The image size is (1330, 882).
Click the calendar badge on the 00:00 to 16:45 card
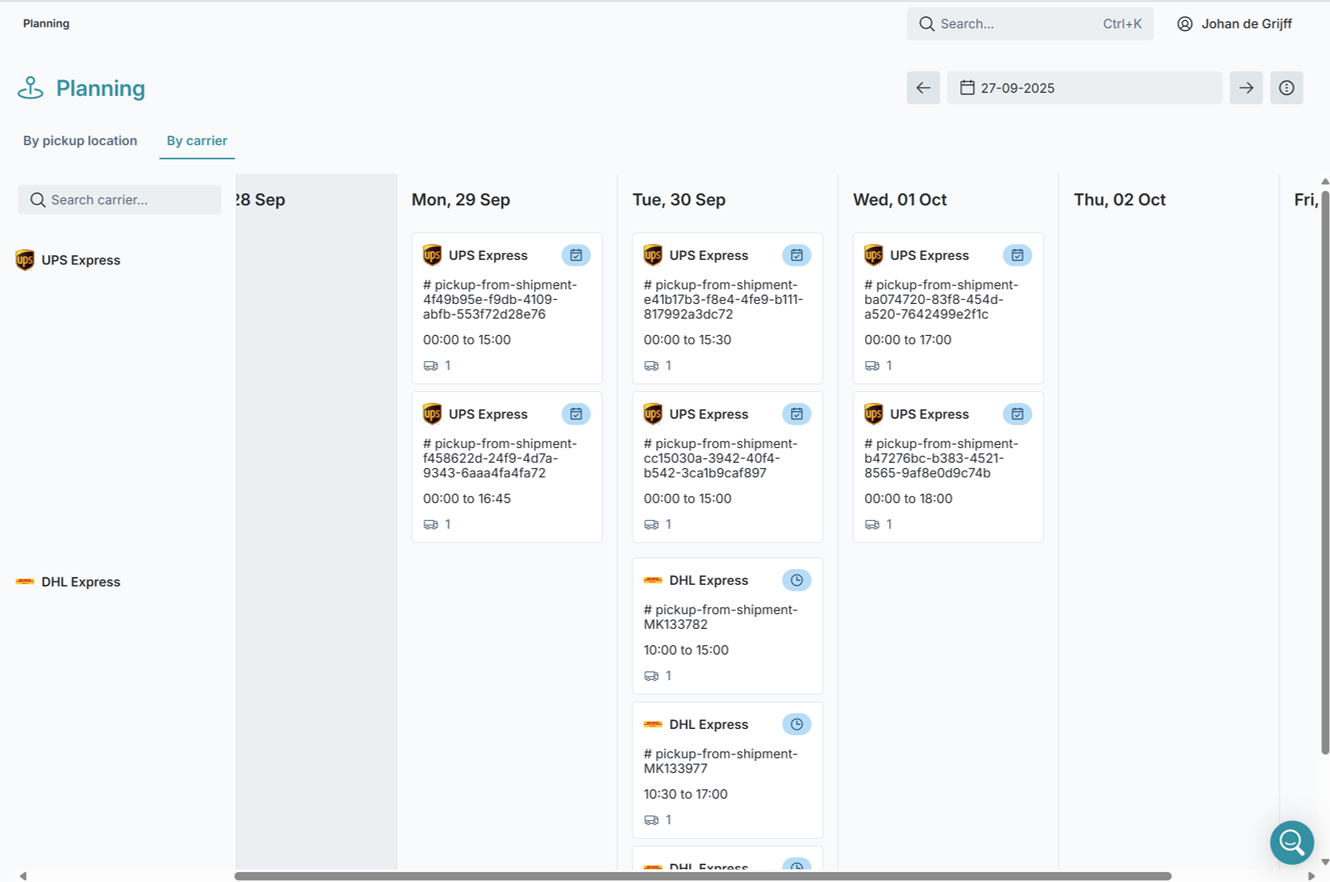click(x=576, y=414)
